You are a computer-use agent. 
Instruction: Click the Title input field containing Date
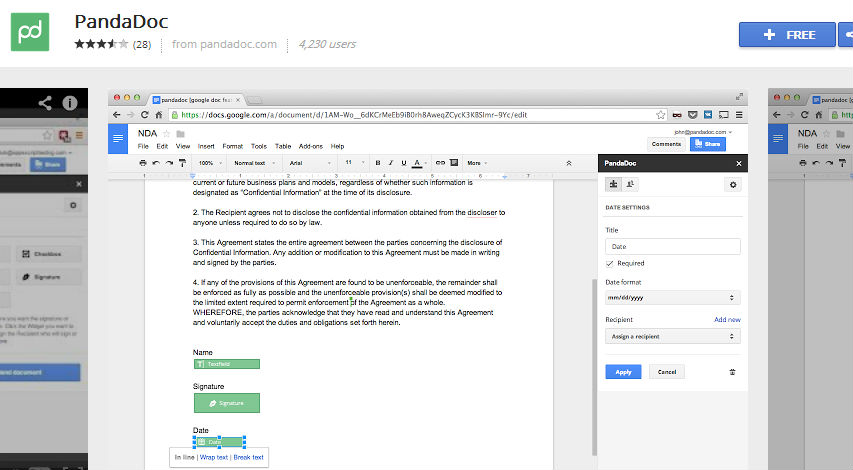click(672, 246)
